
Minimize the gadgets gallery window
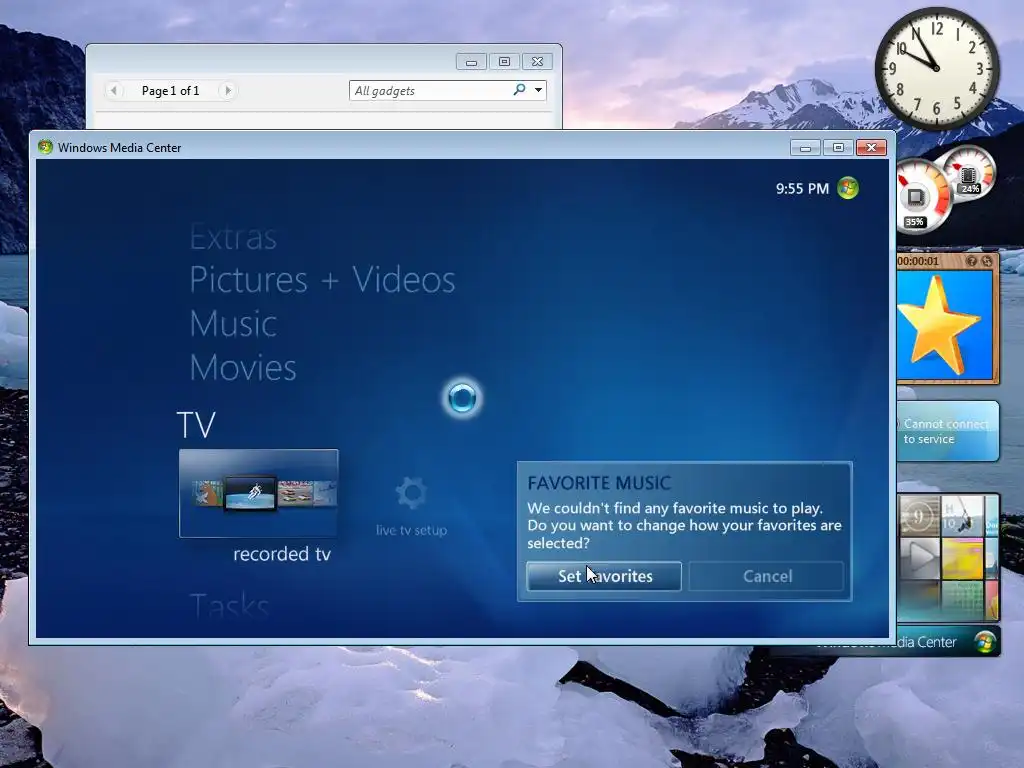[472, 62]
